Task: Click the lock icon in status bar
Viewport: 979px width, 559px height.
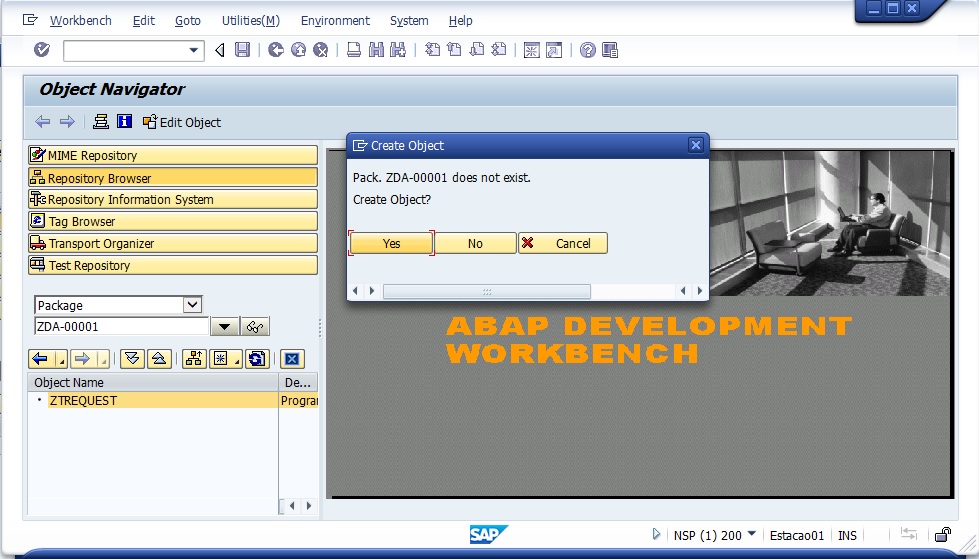Action: 942,535
